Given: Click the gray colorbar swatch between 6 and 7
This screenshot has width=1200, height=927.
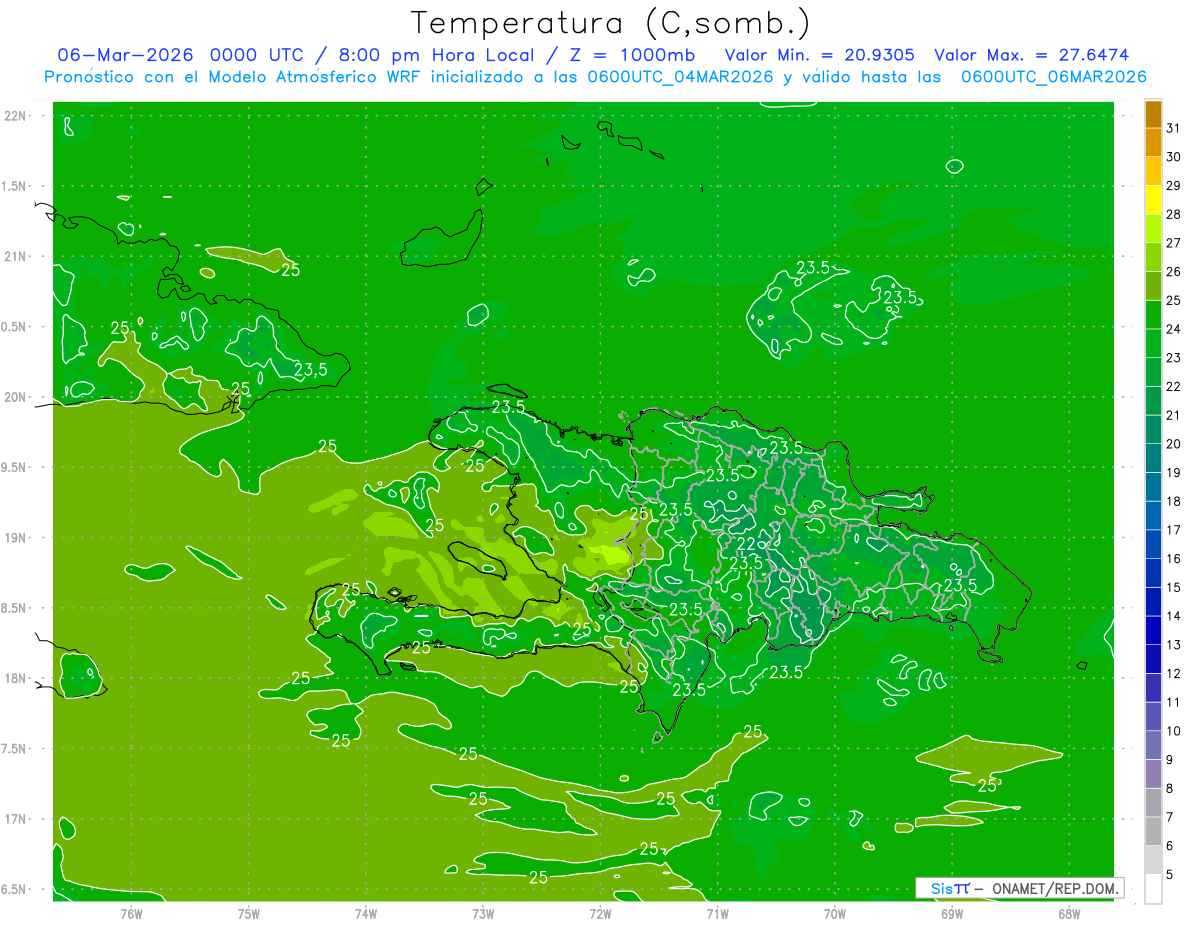Looking at the screenshot, I should pyautogui.click(x=1153, y=831).
